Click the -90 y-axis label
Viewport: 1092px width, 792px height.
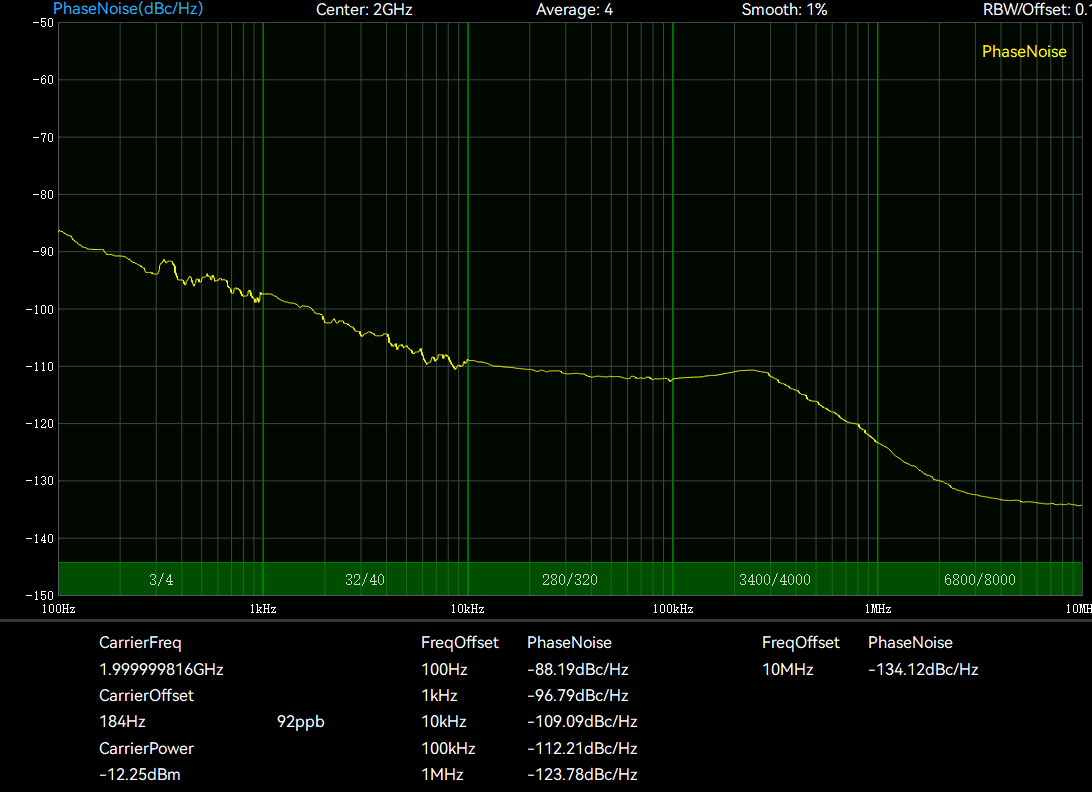click(42, 252)
